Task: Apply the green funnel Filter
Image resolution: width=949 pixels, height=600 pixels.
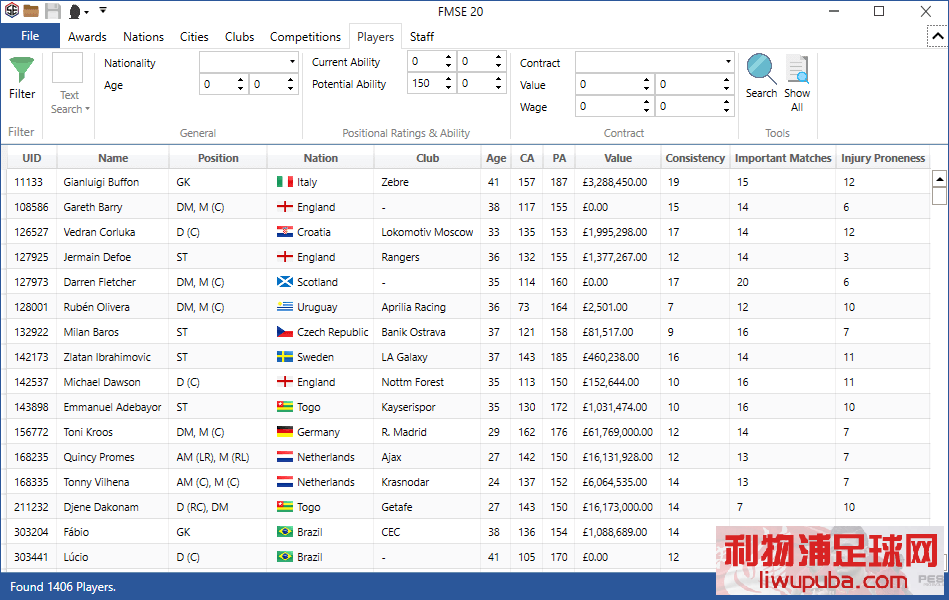Action: (22, 79)
